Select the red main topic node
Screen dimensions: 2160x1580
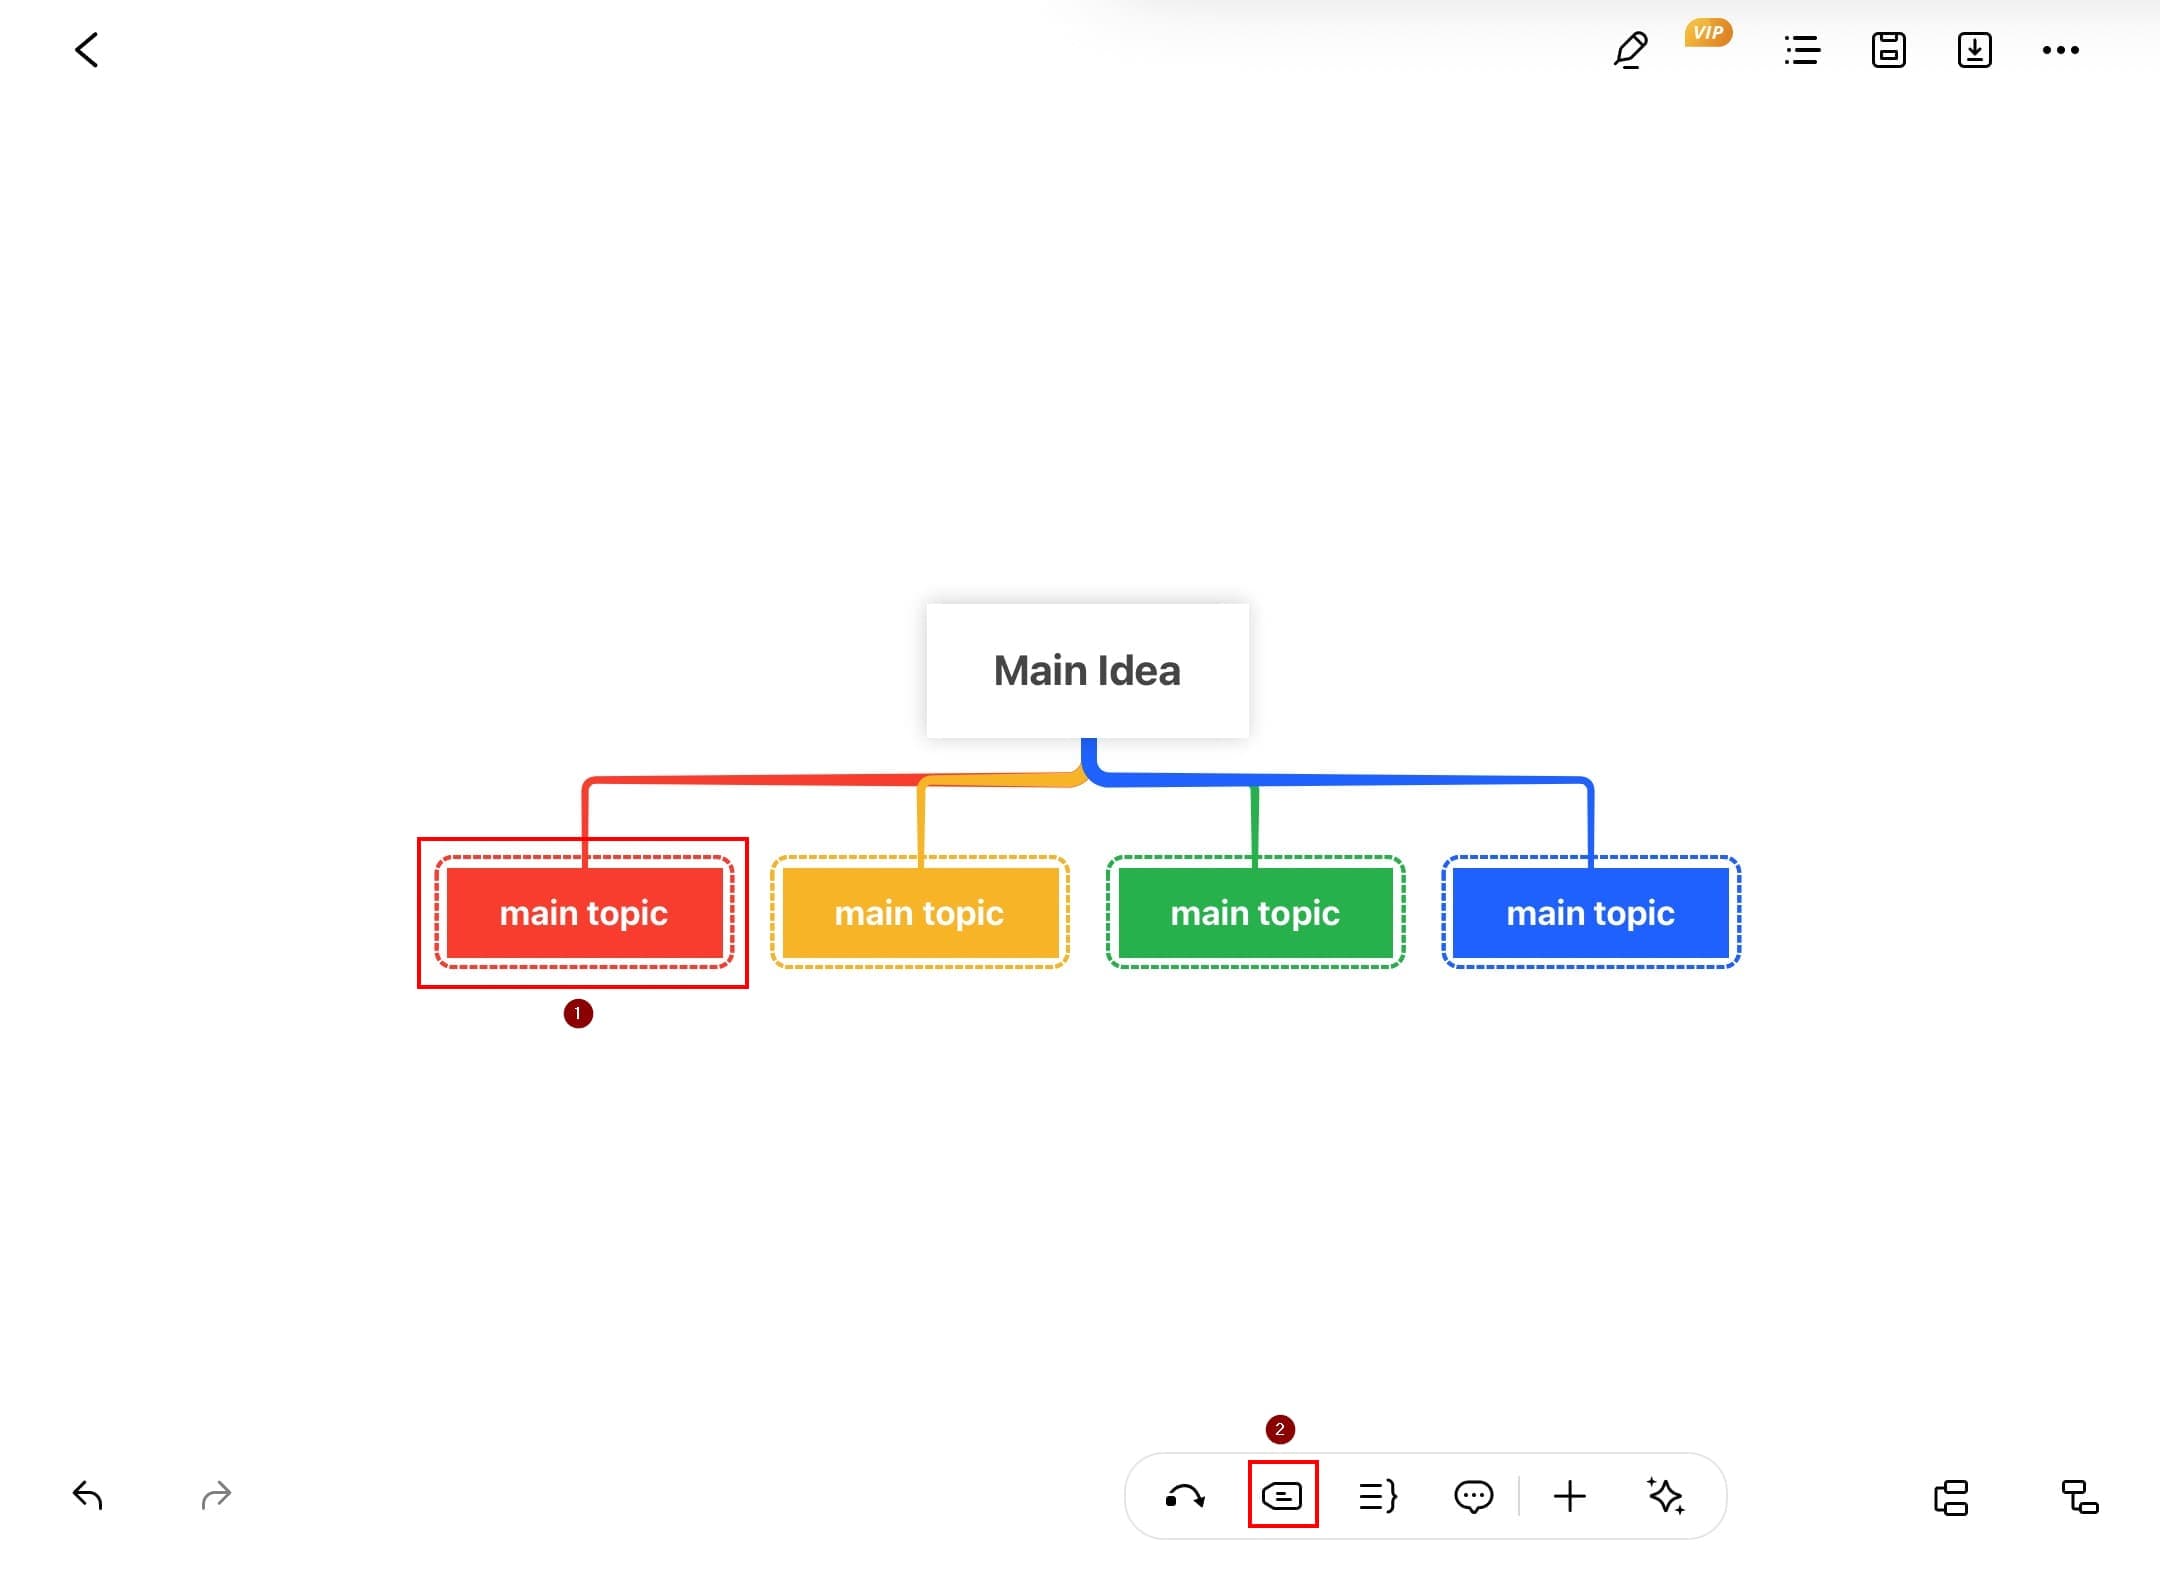tap(584, 913)
